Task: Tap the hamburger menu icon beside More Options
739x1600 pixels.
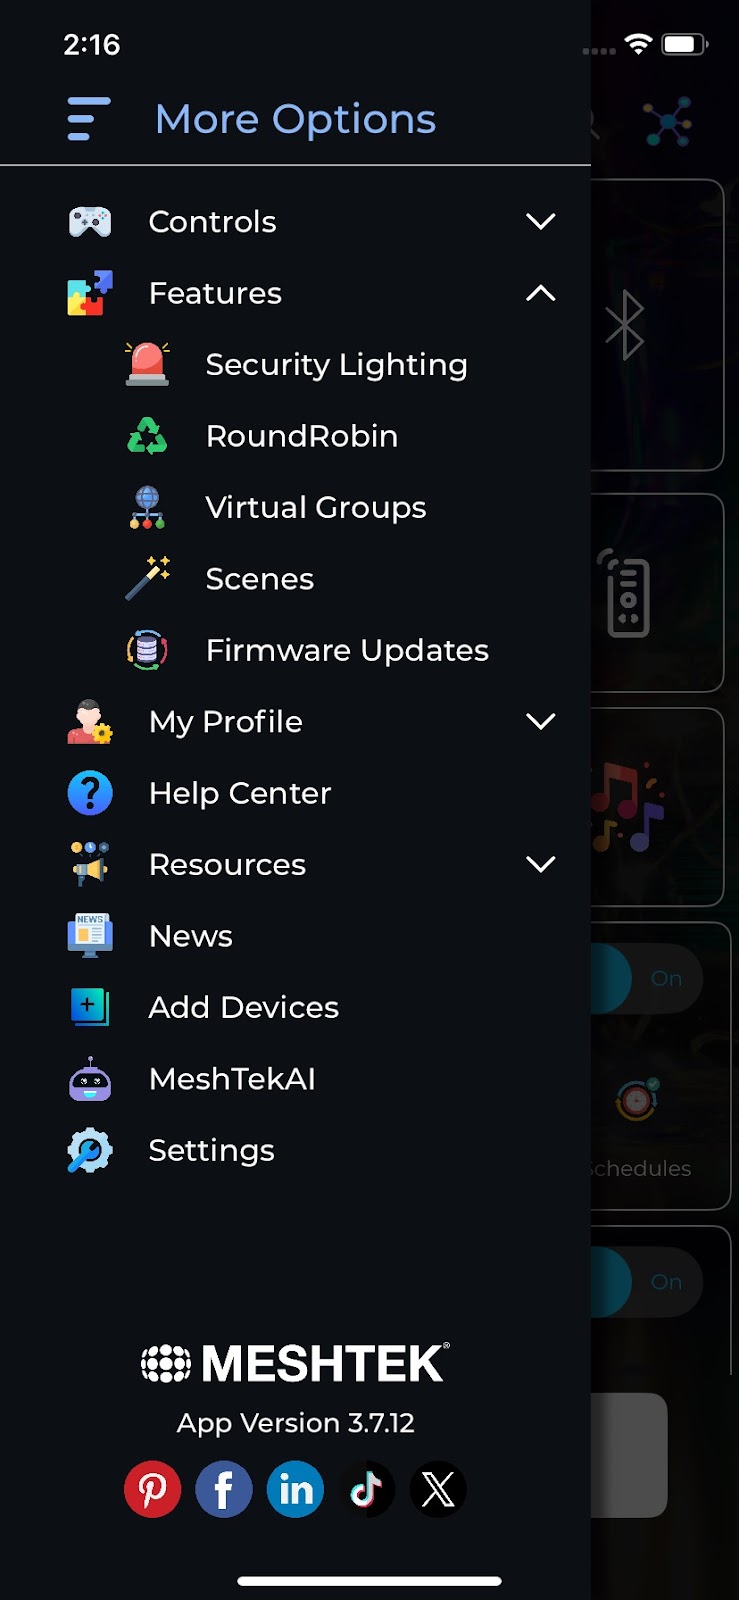Action: click(x=89, y=119)
